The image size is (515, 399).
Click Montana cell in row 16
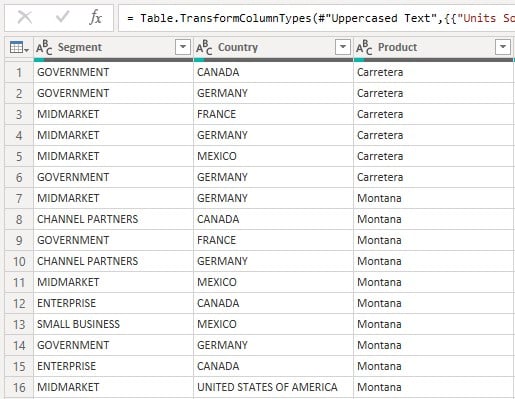tap(434, 387)
